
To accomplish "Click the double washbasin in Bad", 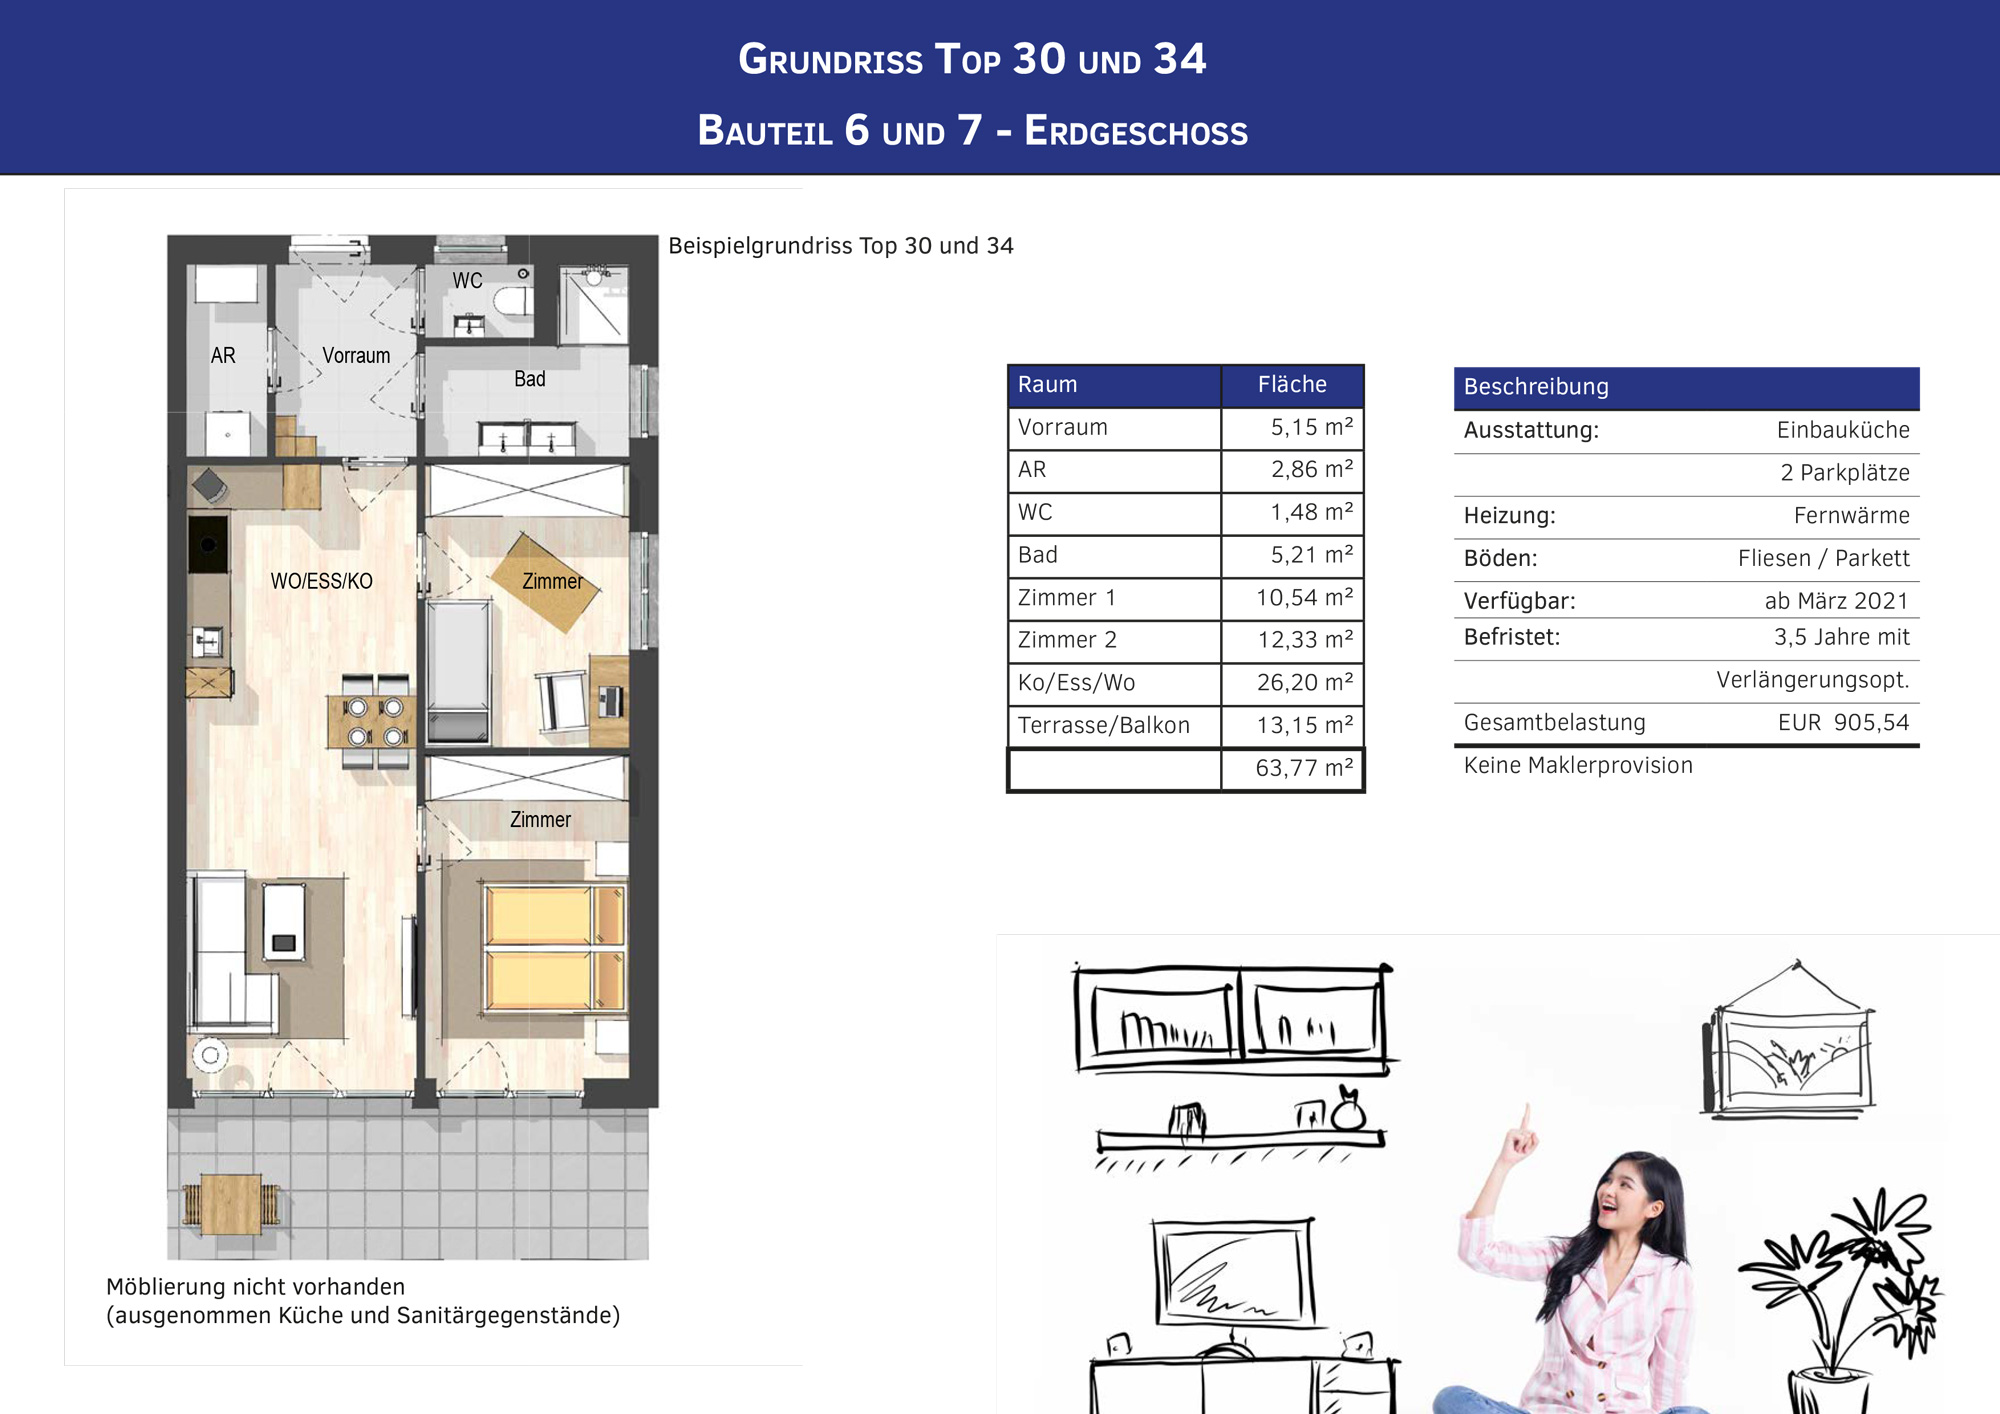I will click(527, 438).
